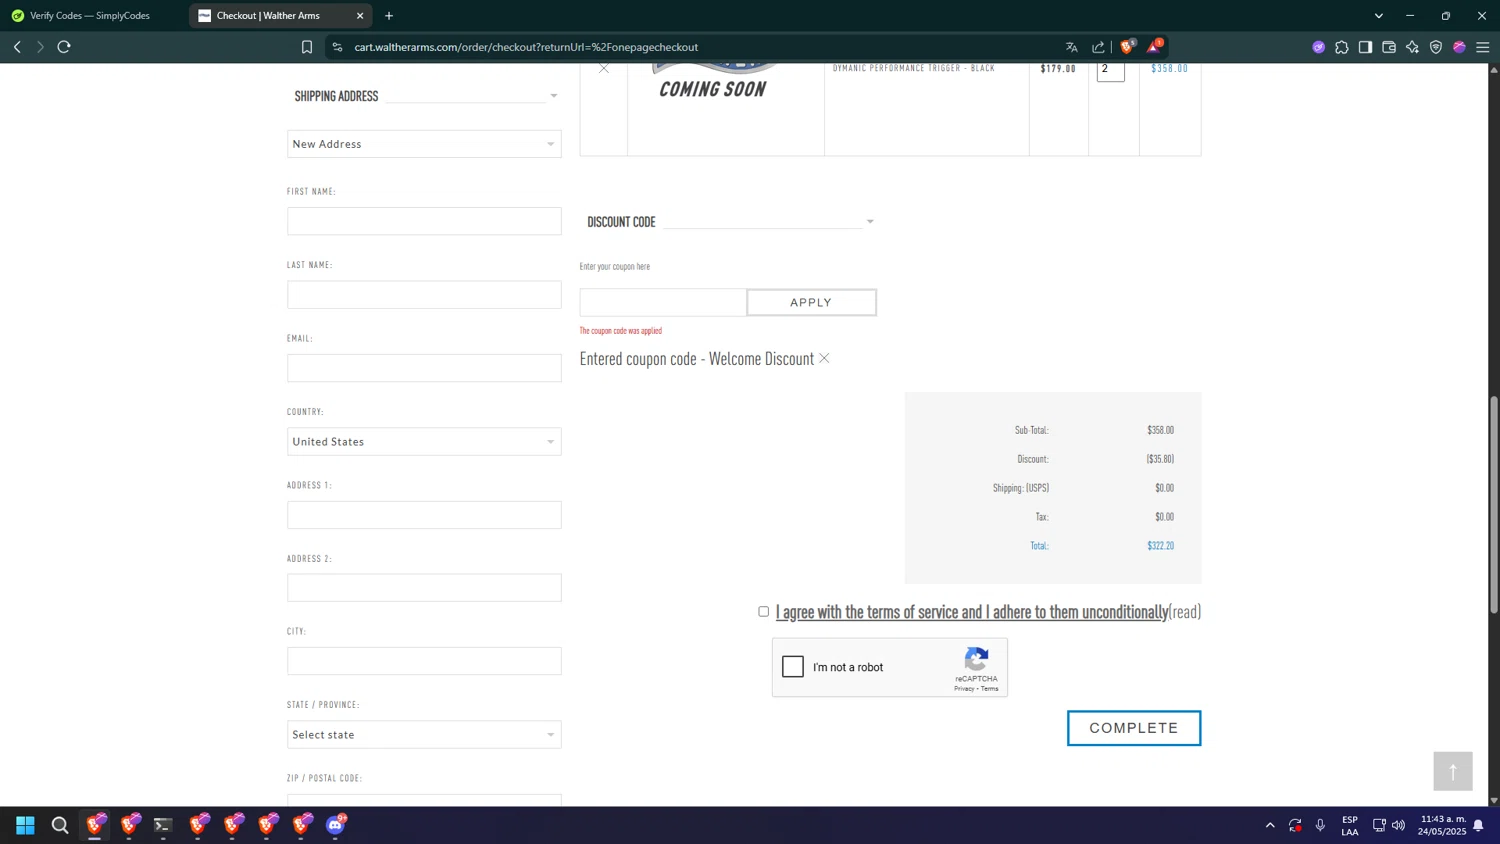This screenshot has width=1500, height=844.
Task: Reload the checkout page
Action: click(64, 47)
